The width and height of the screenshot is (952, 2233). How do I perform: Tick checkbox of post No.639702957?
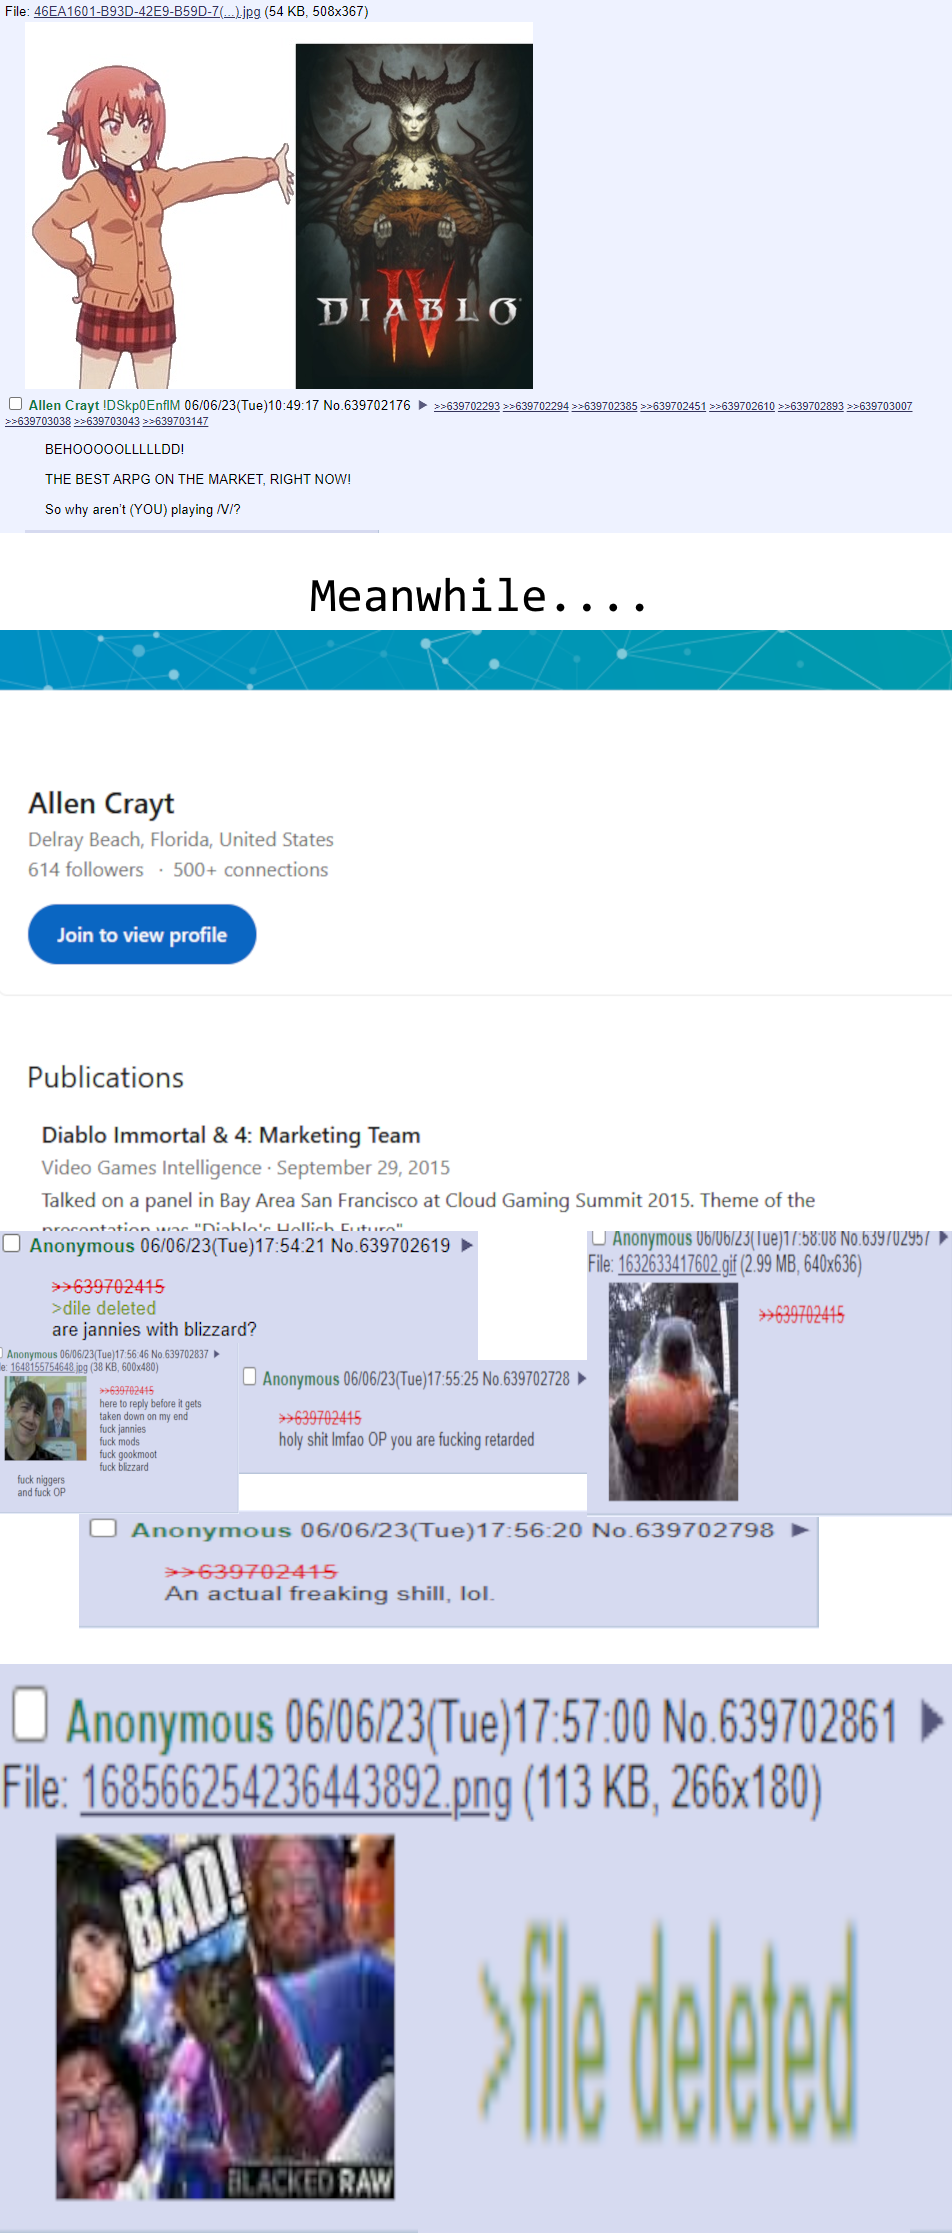(599, 1238)
